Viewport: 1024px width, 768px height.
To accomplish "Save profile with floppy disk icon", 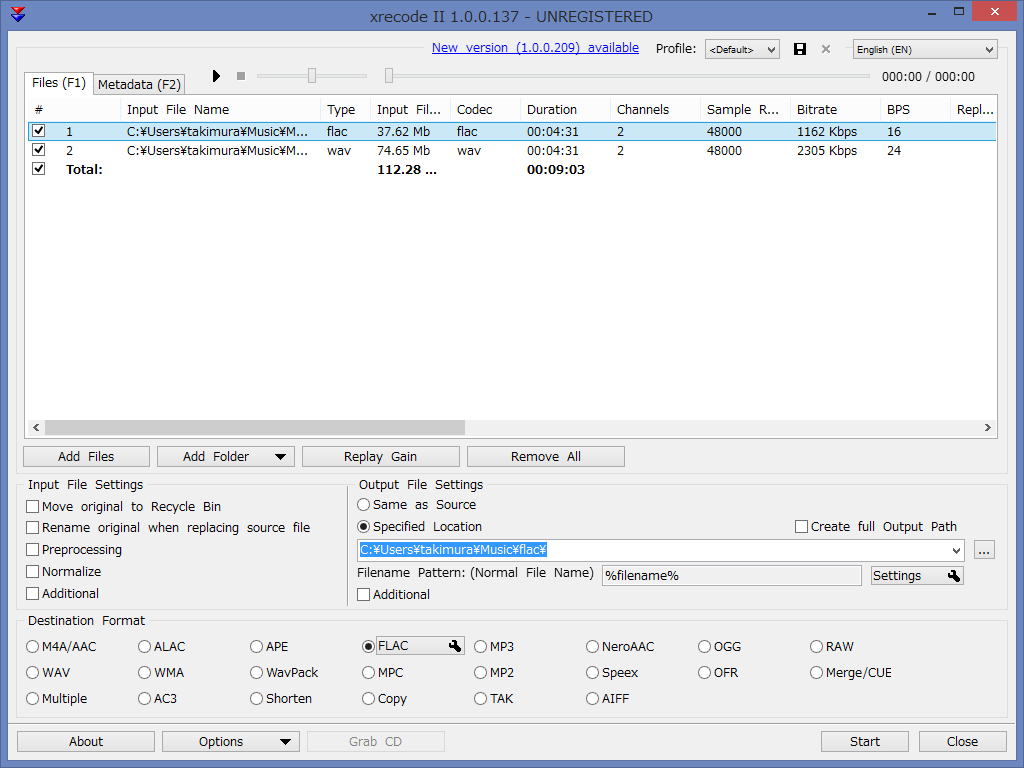I will (x=799, y=49).
